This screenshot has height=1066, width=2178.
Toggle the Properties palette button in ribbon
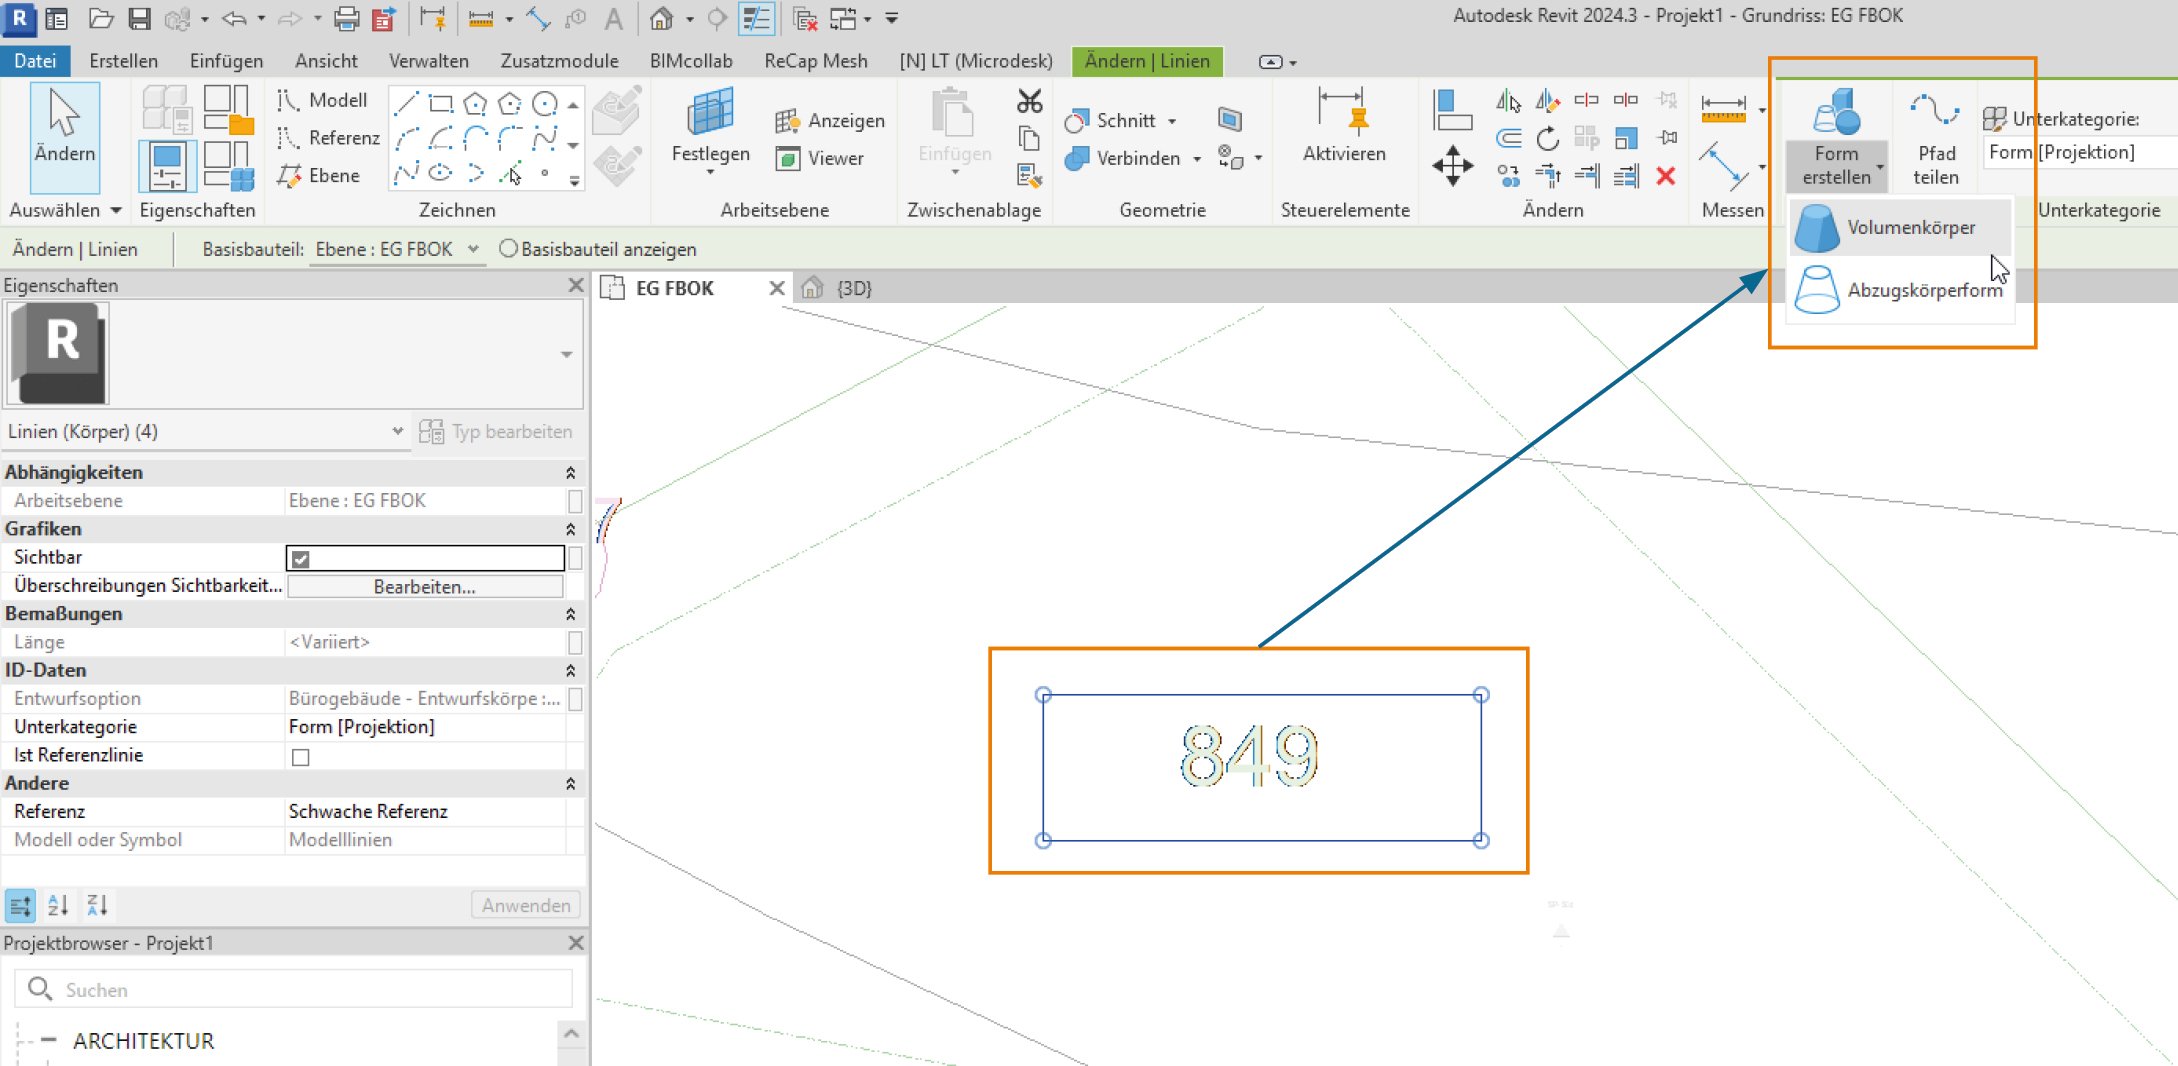point(166,167)
